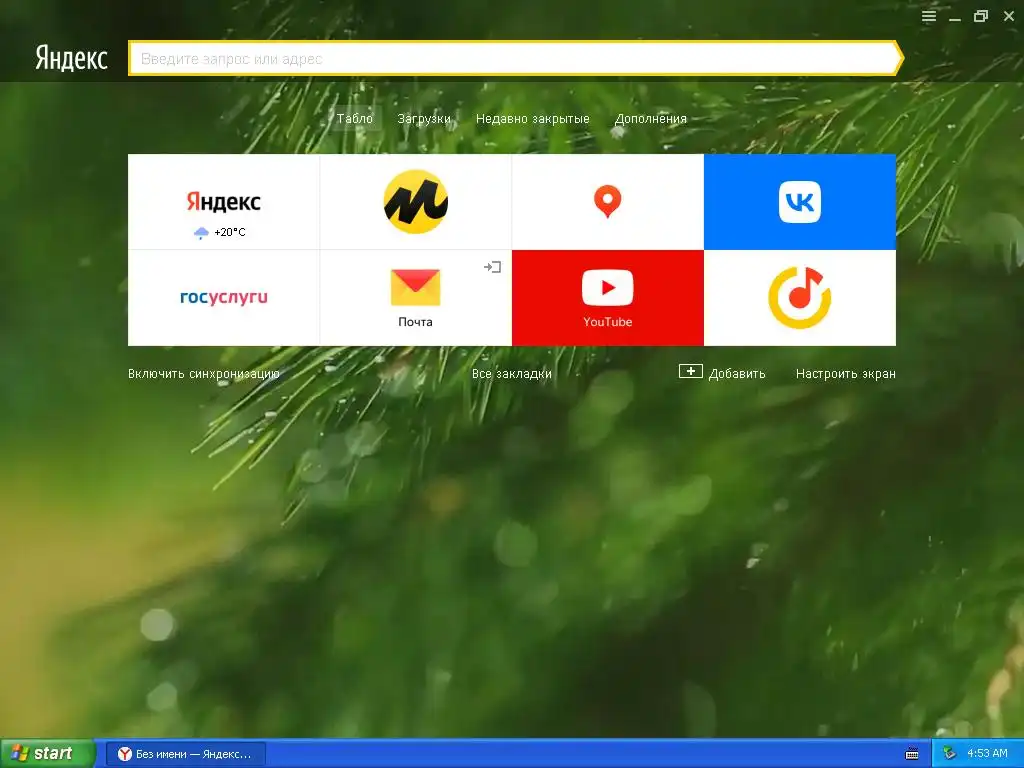Open the Yandex Maps pin tile
Screen dimensions: 1024x768
607,202
